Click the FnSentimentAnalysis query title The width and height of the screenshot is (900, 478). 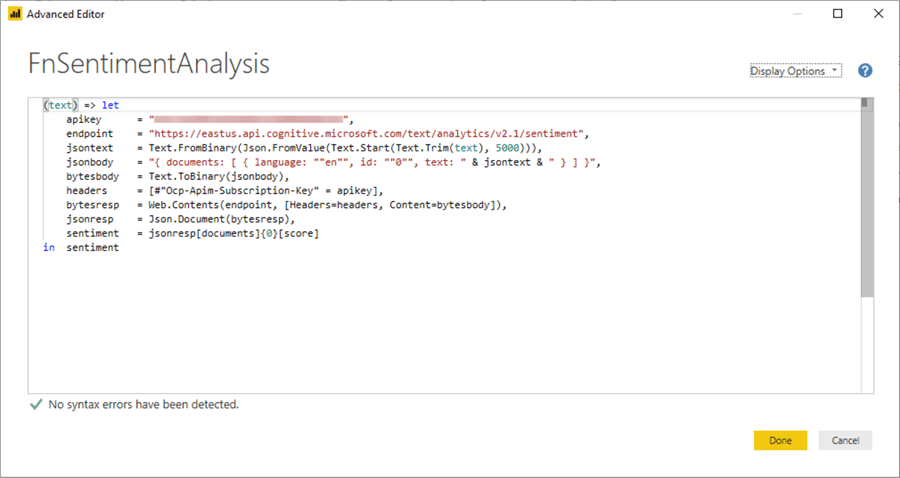(x=149, y=65)
